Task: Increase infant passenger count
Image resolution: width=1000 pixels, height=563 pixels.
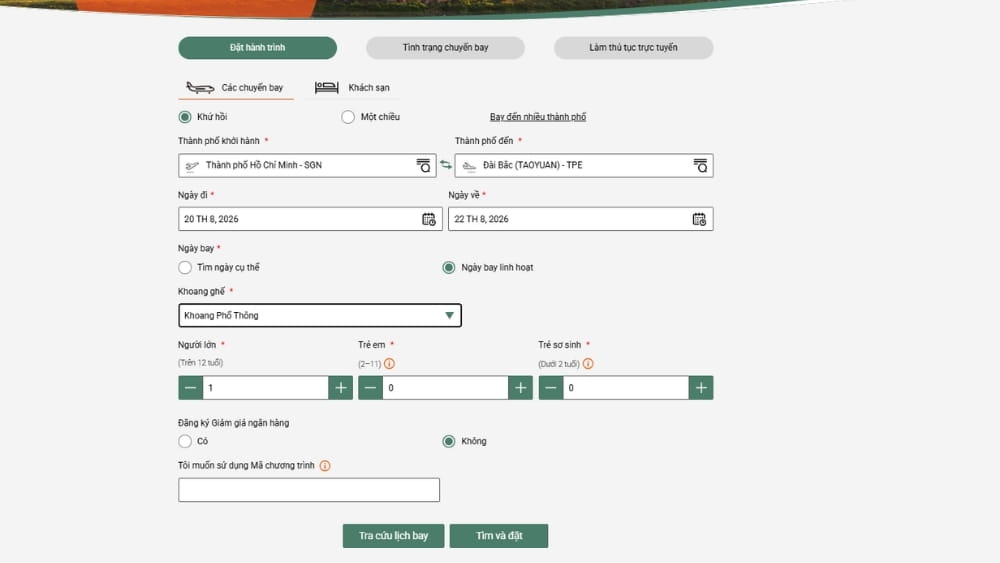Action: [x=701, y=388]
